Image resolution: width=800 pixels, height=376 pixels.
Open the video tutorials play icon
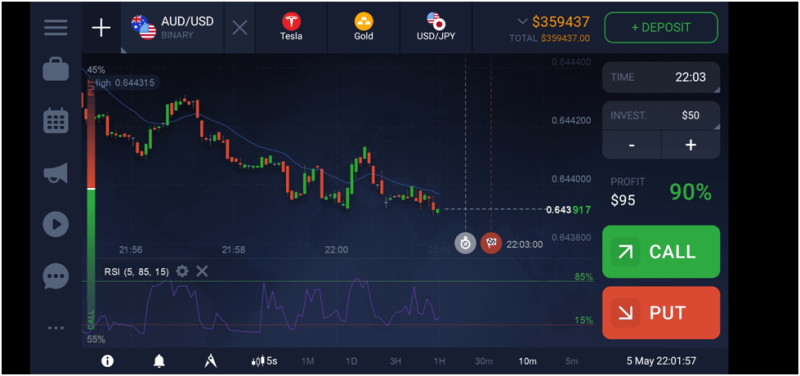(56, 224)
